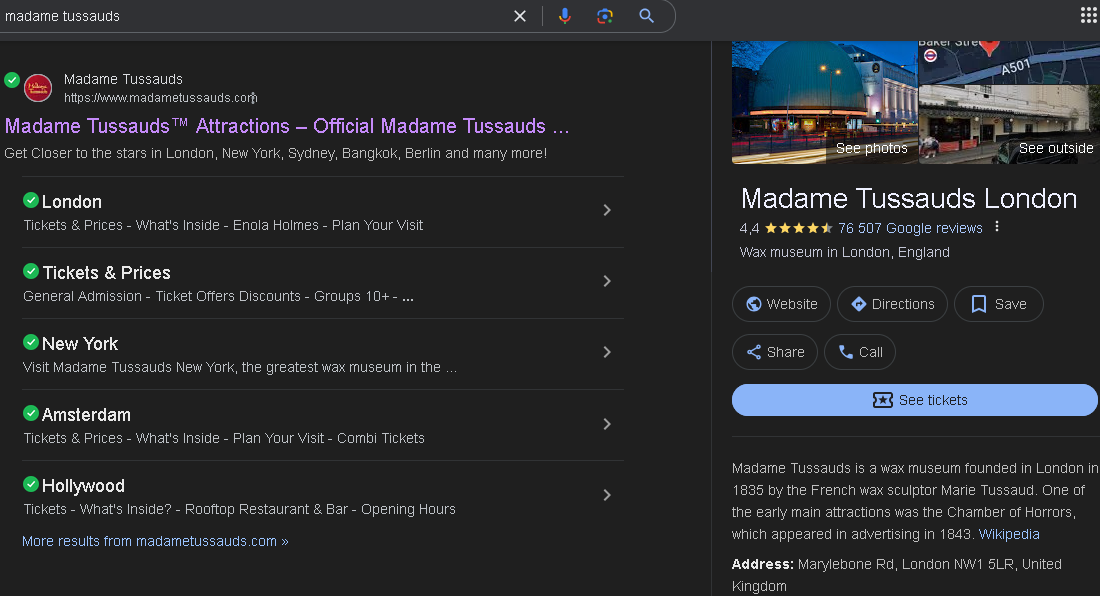Click the https://www.madametussauds.com URL text
This screenshot has width=1100, height=596.
click(x=161, y=98)
